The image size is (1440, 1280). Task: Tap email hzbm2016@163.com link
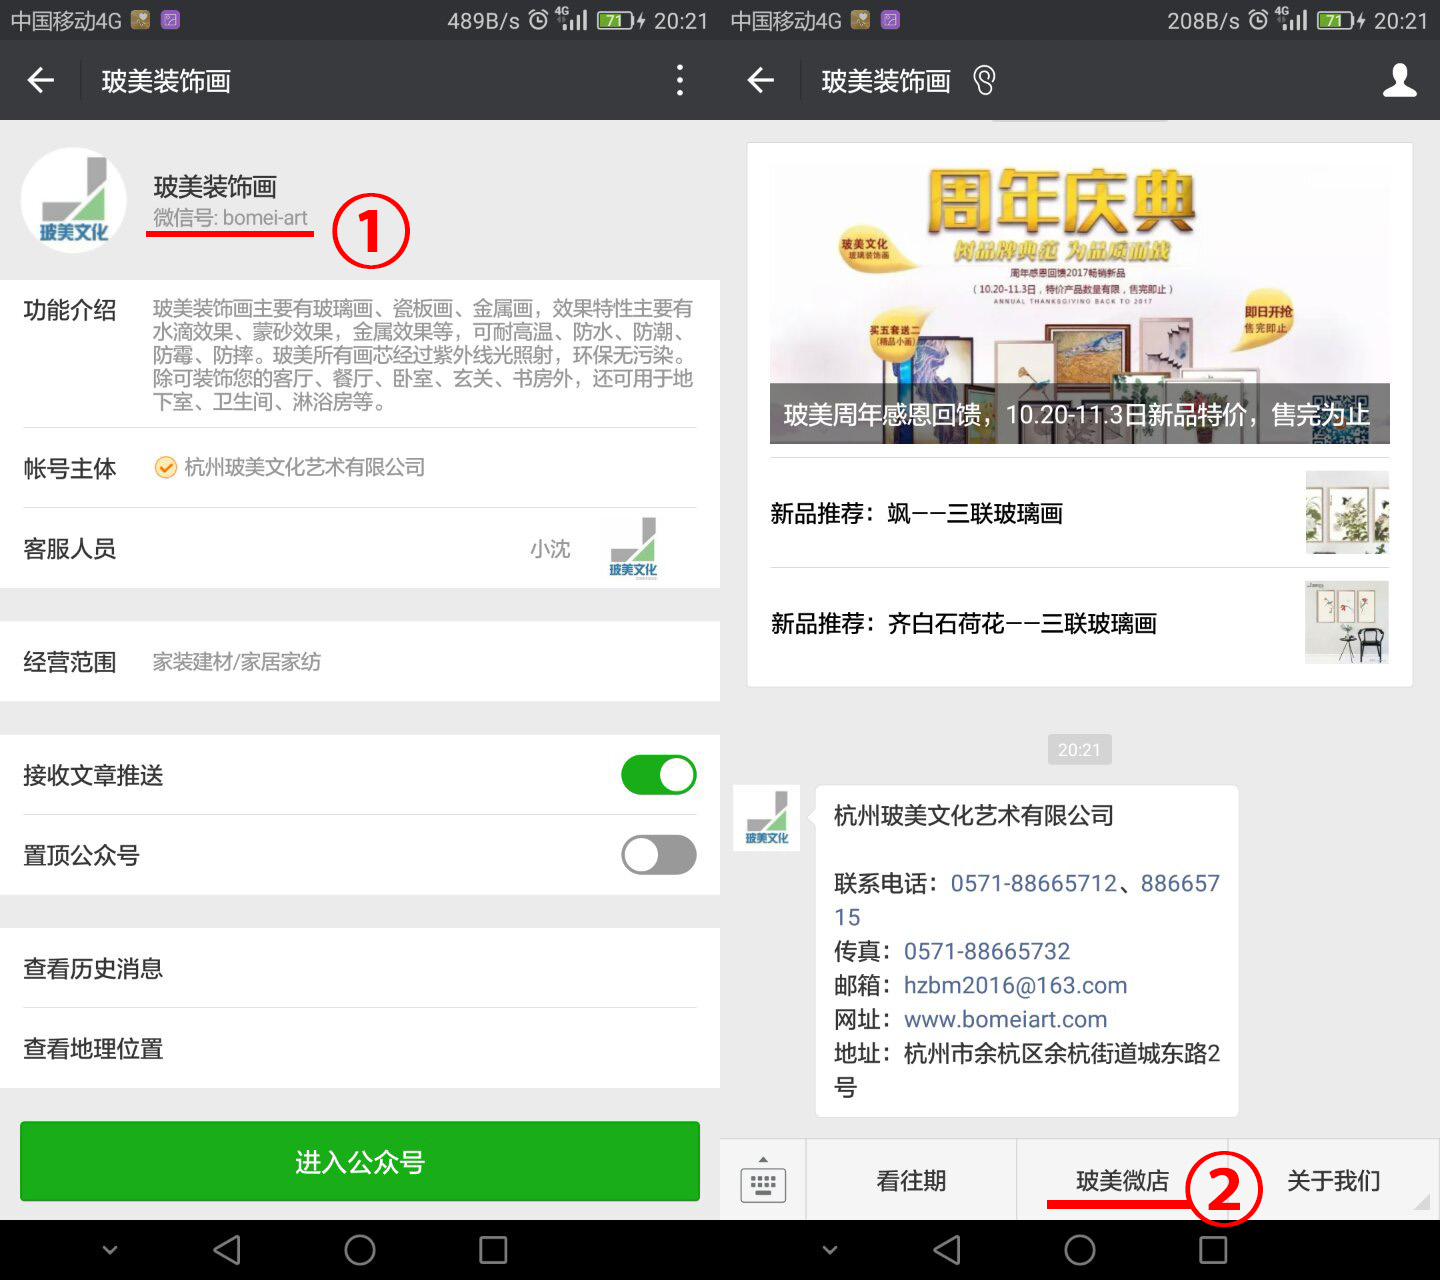[x=1015, y=985]
